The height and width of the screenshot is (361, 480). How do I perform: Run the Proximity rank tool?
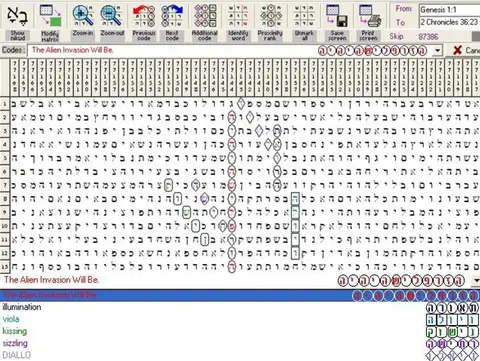click(271, 16)
